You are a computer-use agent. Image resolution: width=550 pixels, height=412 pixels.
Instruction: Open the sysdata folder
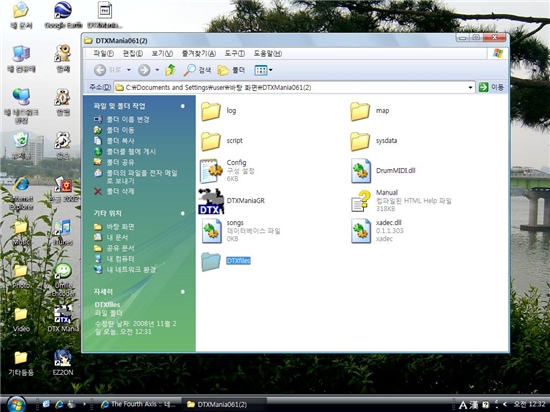(x=374, y=141)
